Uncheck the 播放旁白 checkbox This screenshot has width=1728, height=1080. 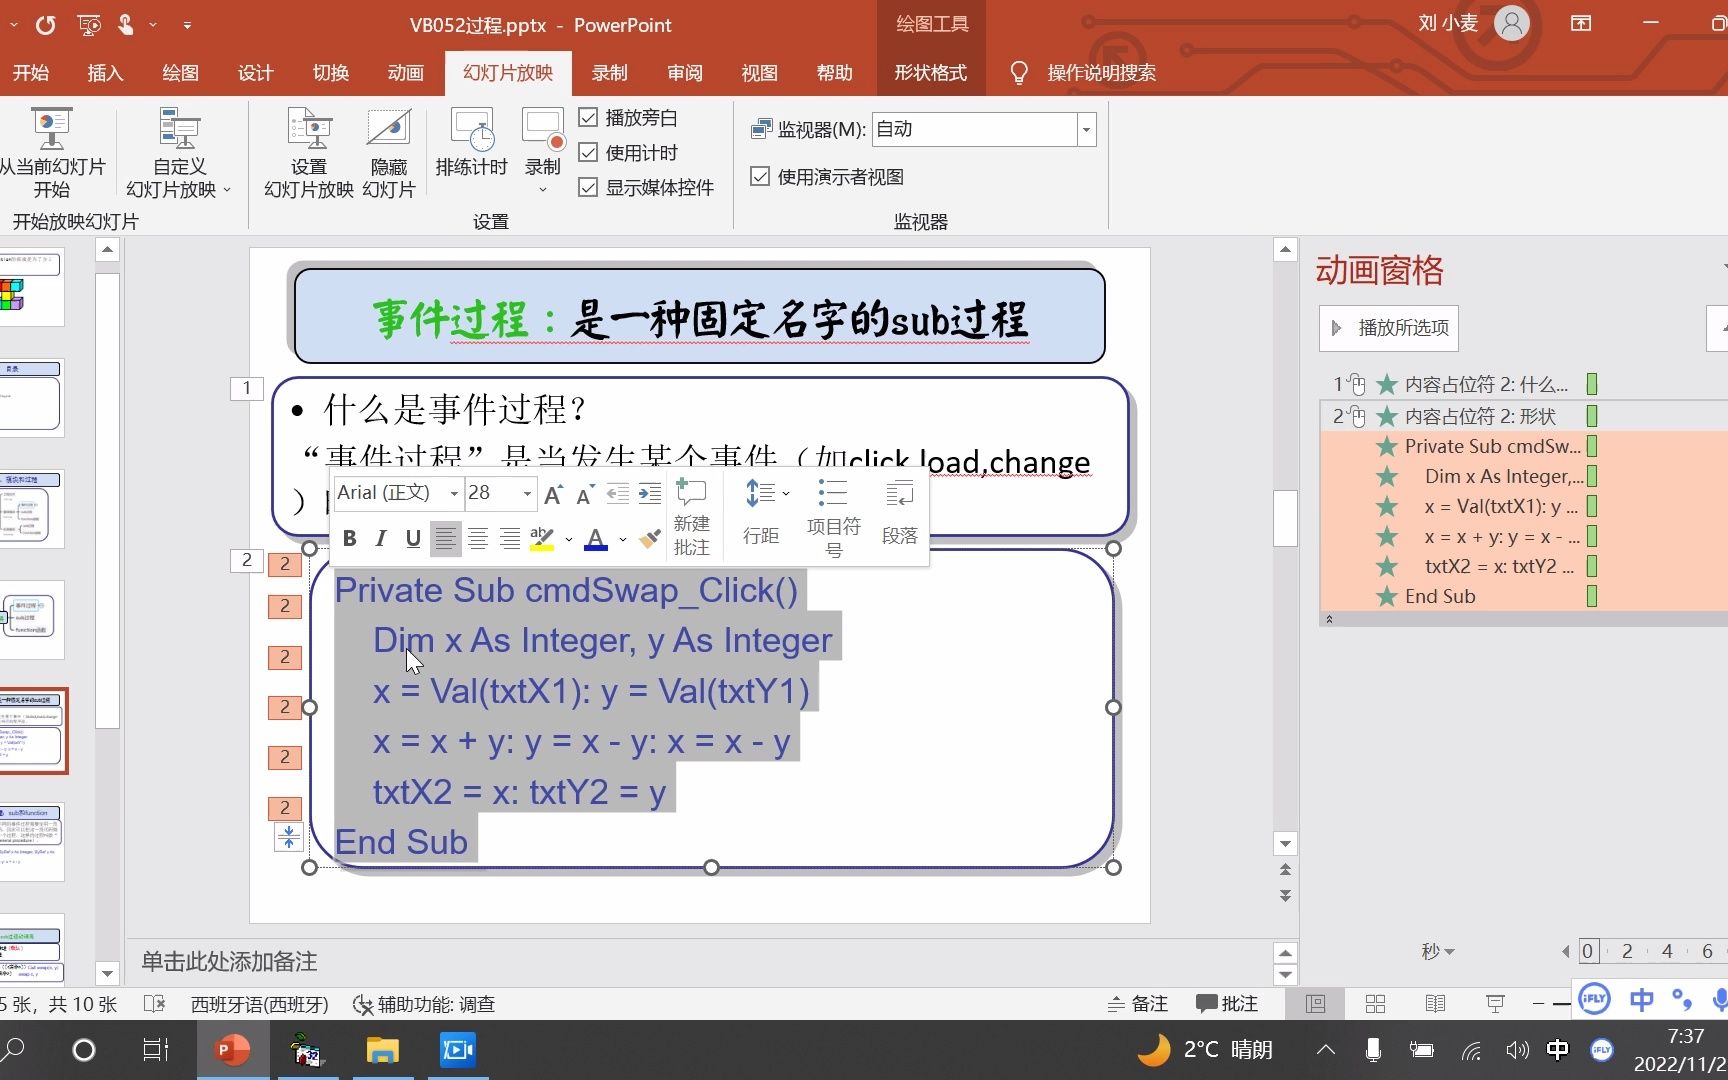point(588,117)
